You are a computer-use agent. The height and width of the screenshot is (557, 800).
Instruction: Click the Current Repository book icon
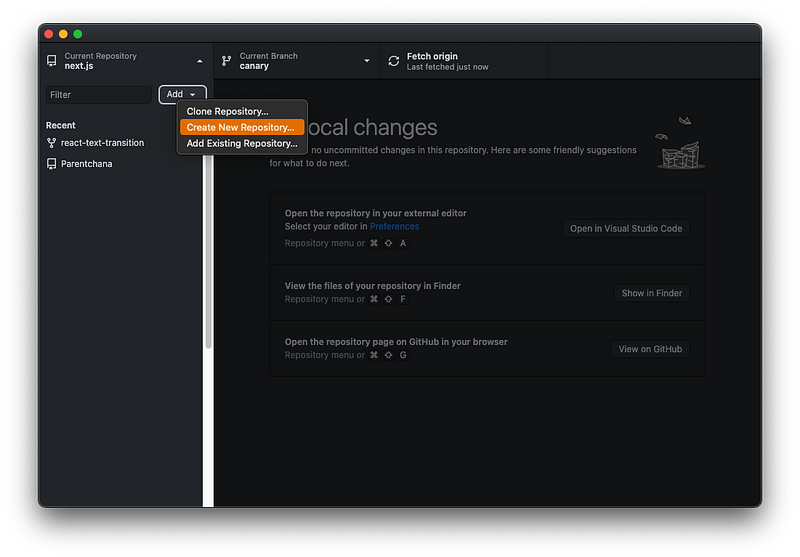[x=52, y=61]
